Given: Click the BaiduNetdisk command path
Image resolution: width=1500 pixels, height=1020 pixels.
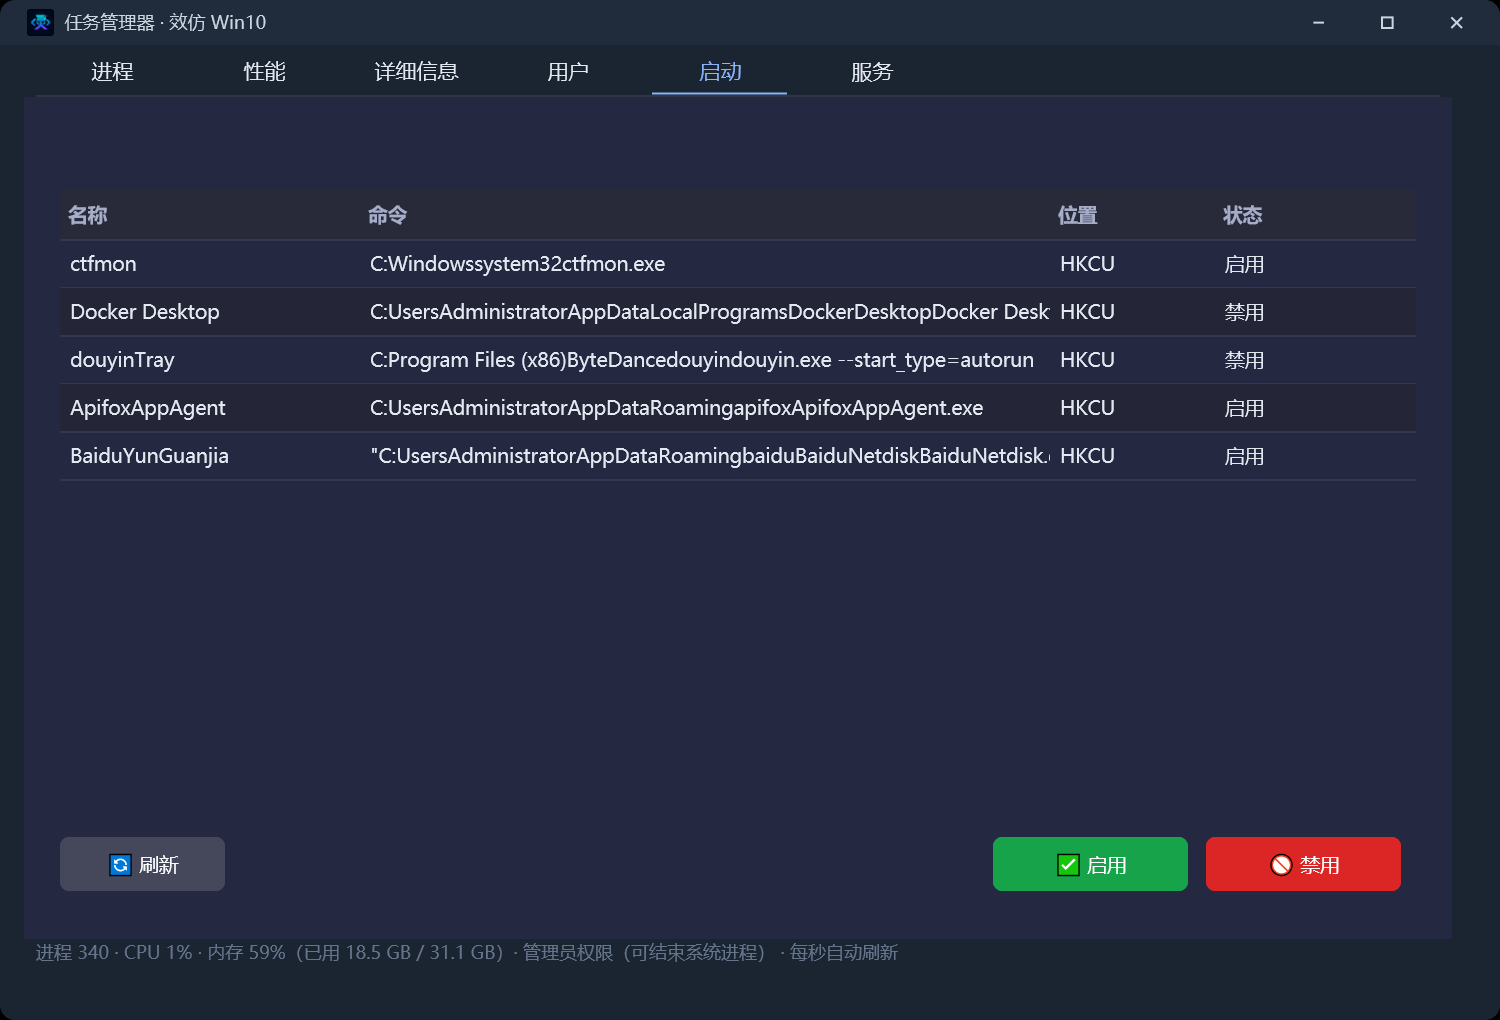Looking at the screenshot, I should coord(710,456).
